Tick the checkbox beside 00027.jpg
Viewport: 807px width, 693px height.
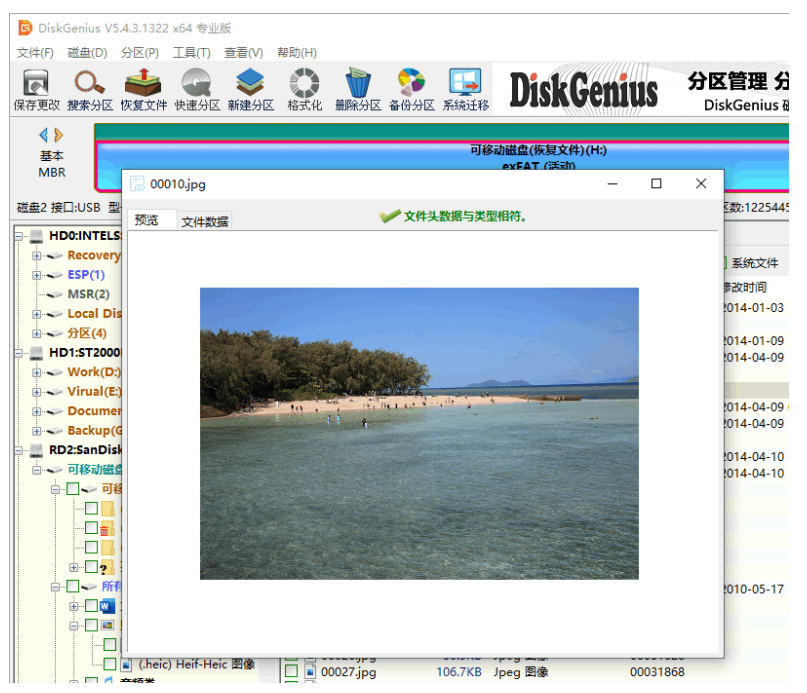[292, 672]
